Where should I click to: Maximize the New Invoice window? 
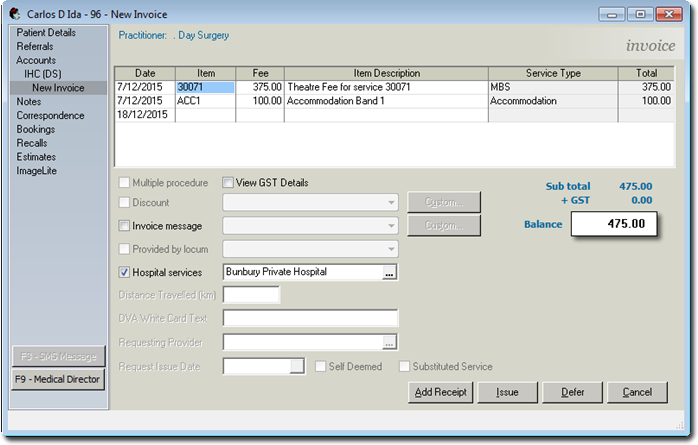pyautogui.click(x=640, y=15)
